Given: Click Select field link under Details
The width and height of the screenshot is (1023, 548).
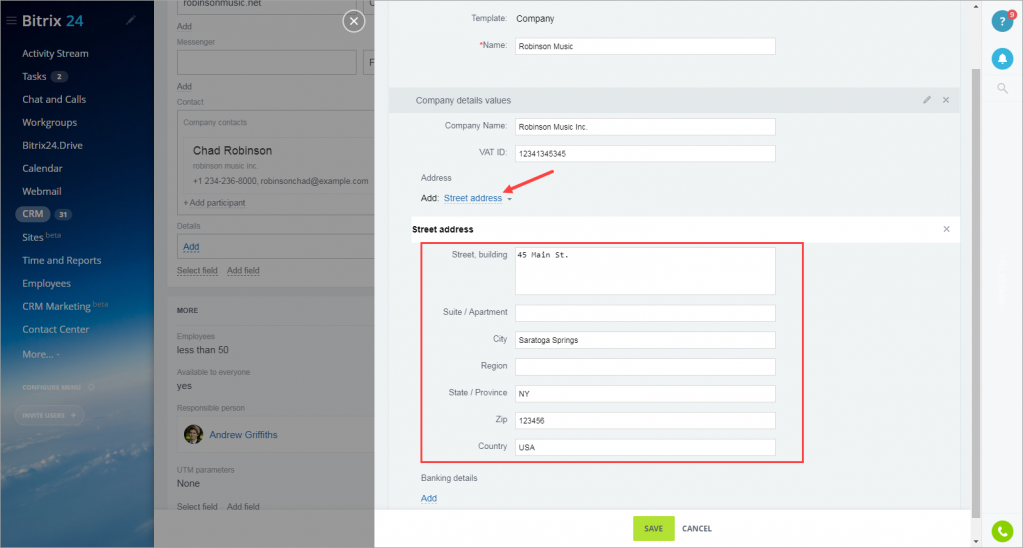Looking at the screenshot, I should (x=197, y=270).
